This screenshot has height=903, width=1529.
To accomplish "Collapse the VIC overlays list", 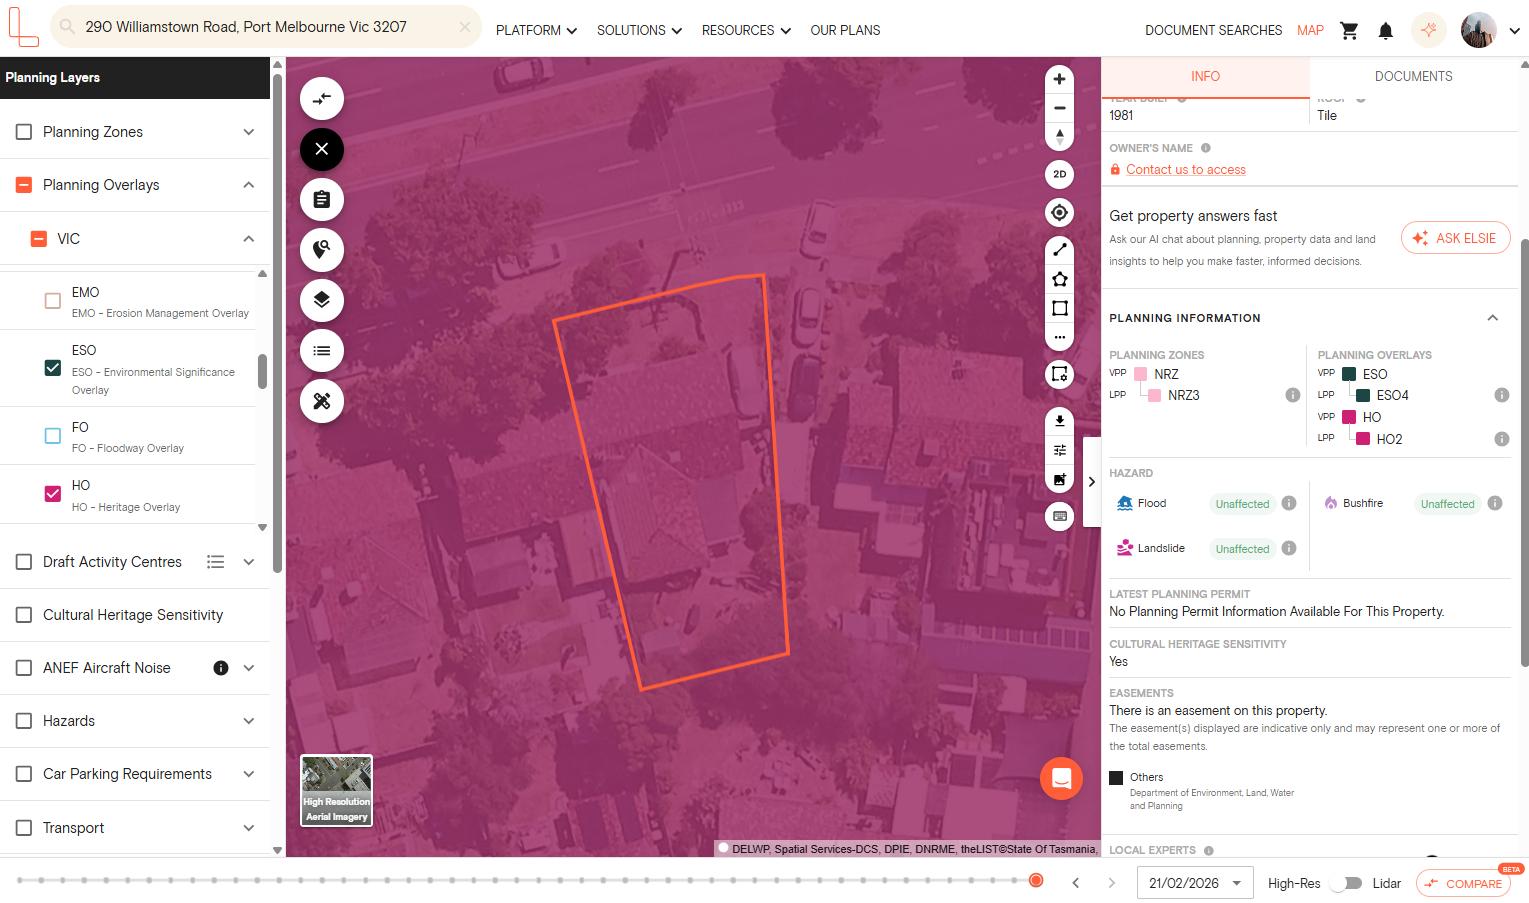I will pos(249,239).
